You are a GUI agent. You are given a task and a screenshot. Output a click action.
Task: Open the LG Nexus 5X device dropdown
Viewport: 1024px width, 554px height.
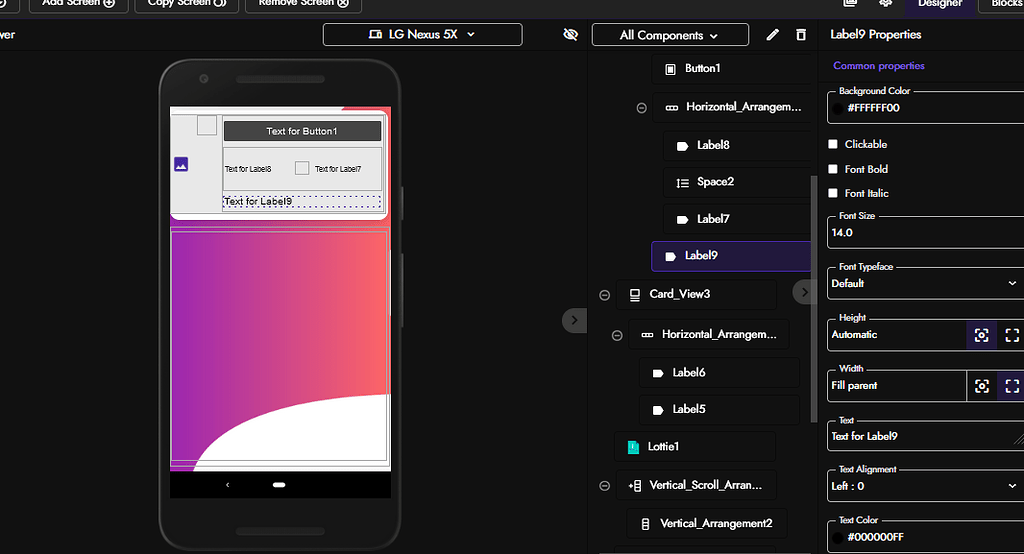[x=422, y=34]
